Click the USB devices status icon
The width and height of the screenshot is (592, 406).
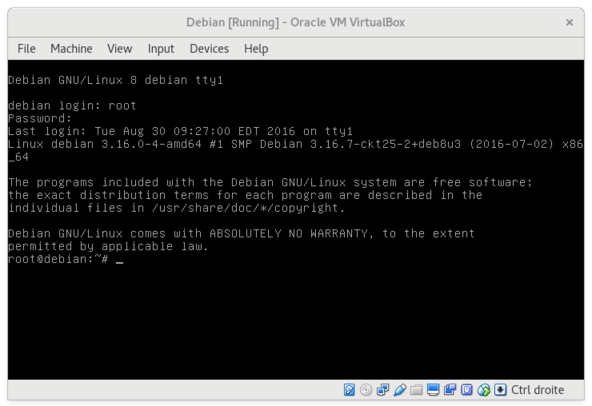tap(400, 389)
